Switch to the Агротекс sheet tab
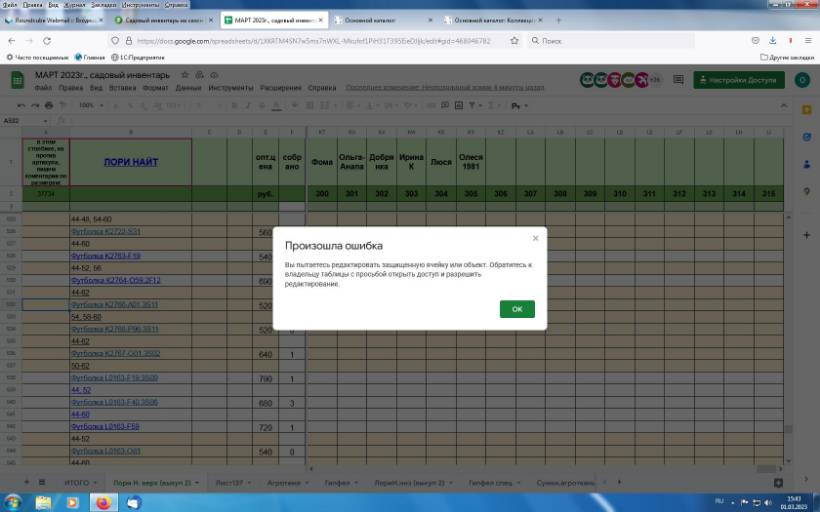 tap(285, 482)
